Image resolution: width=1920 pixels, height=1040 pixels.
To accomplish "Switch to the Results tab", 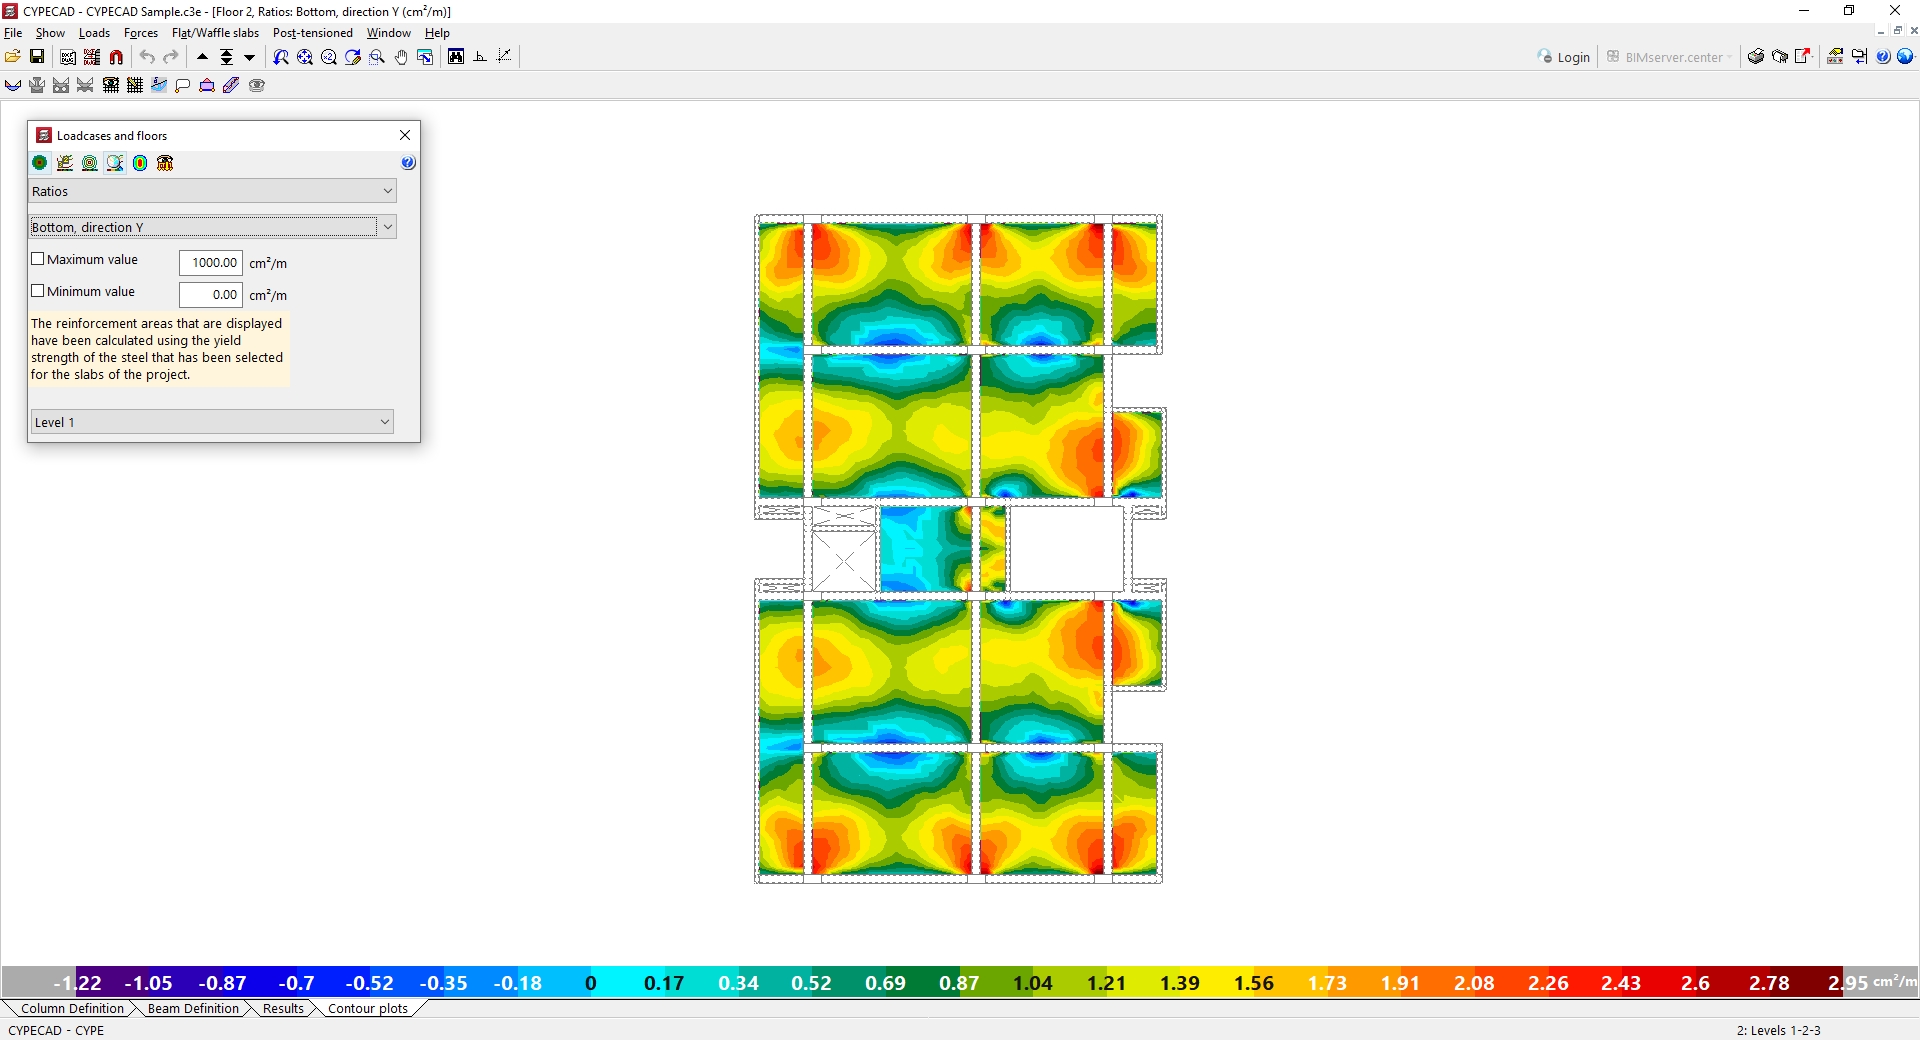I will tap(283, 1009).
